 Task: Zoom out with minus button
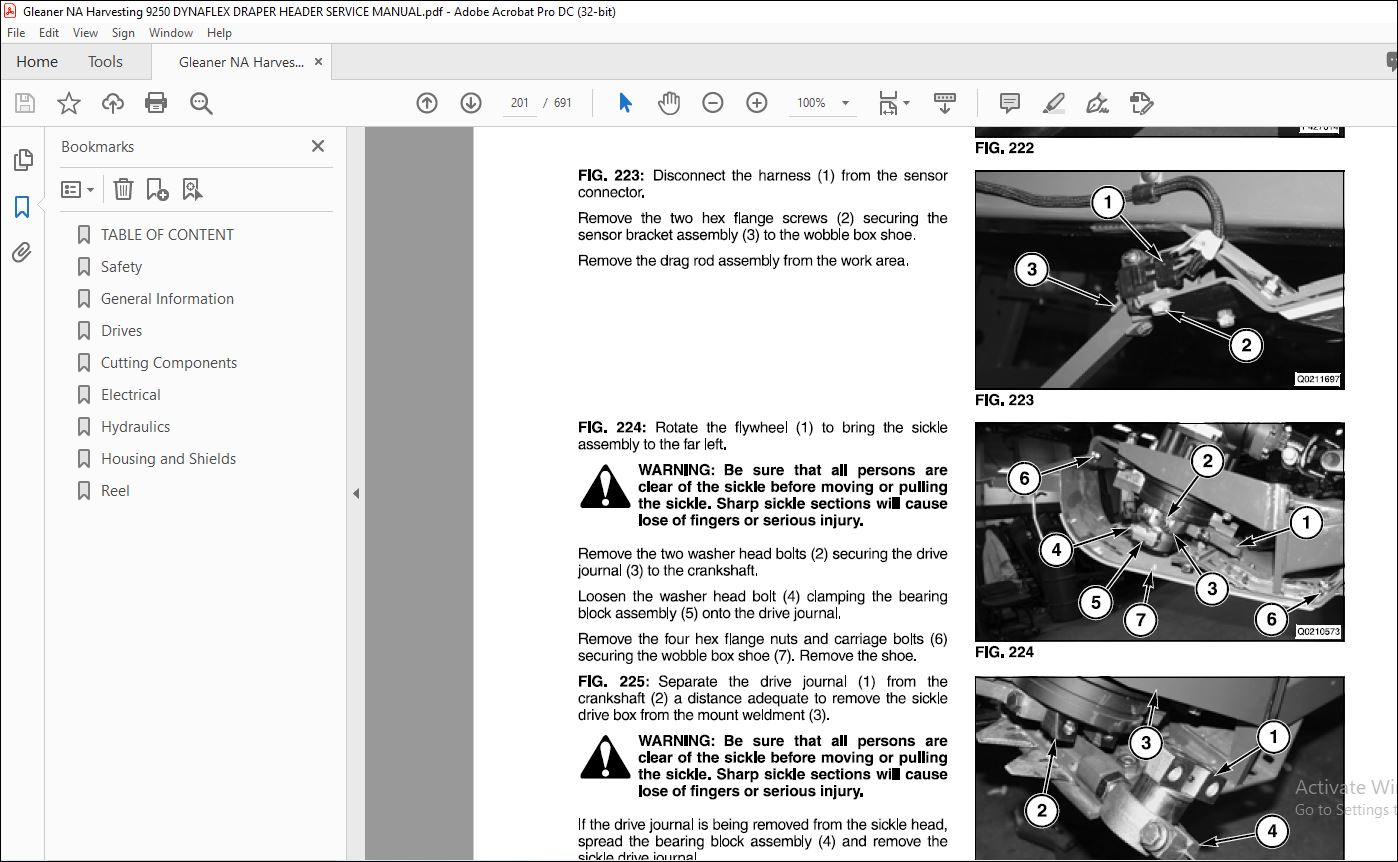pos(713,103)
